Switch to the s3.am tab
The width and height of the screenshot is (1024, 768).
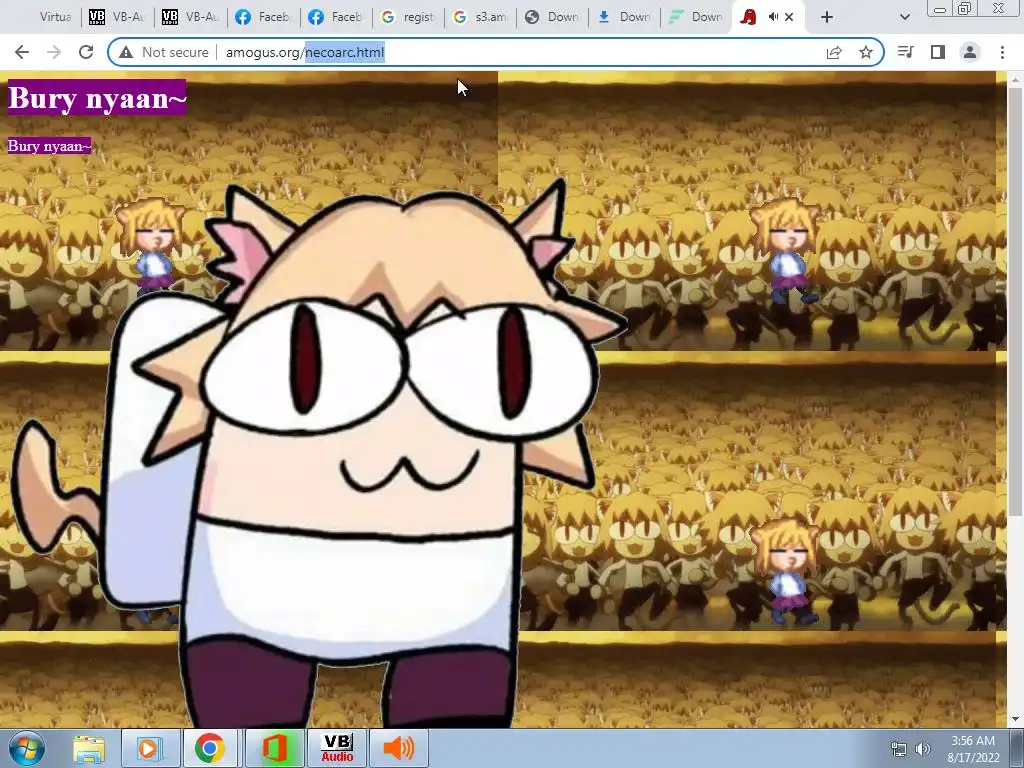tap(480, 17)
